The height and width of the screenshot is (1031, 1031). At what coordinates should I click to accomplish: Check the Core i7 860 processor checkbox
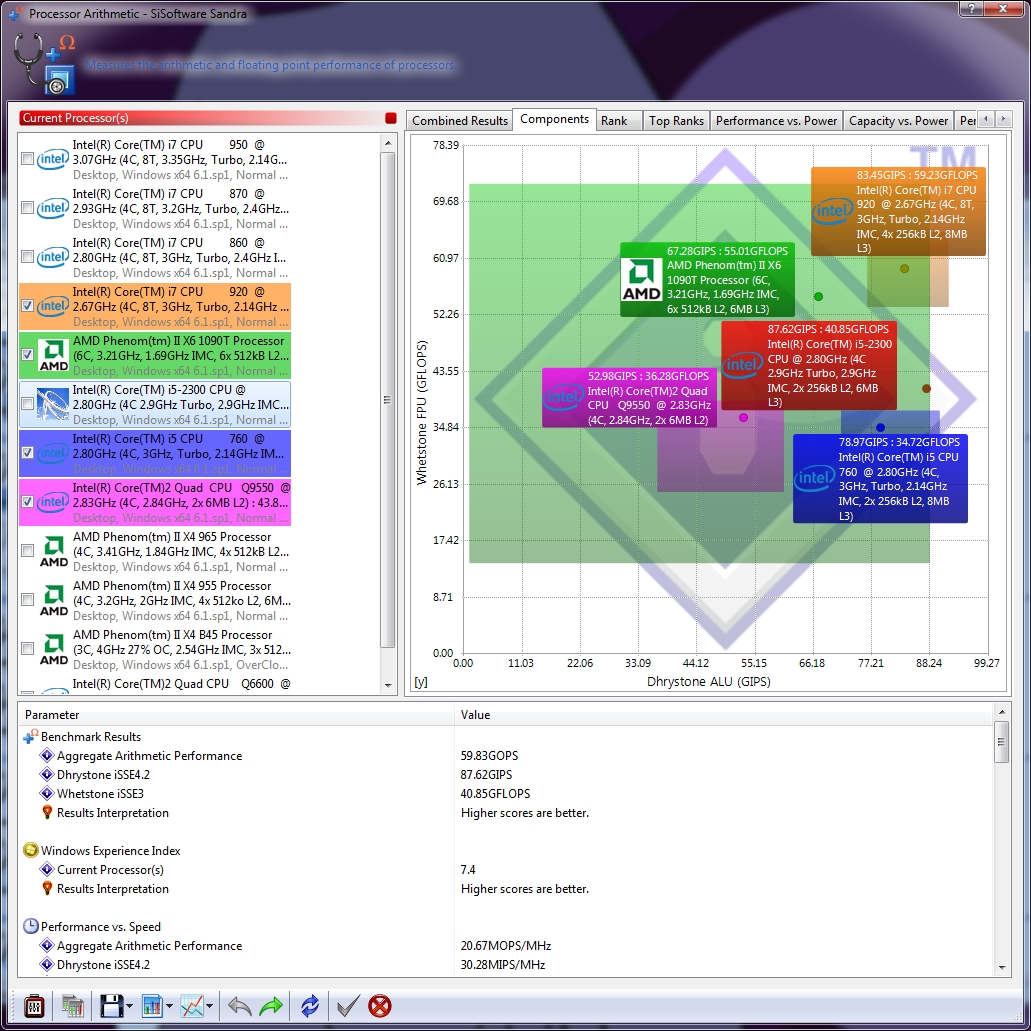(27, 256)
